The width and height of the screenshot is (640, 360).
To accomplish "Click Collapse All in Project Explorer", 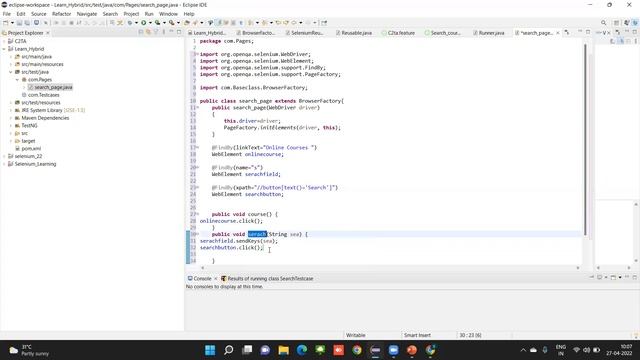I will 141,32.
